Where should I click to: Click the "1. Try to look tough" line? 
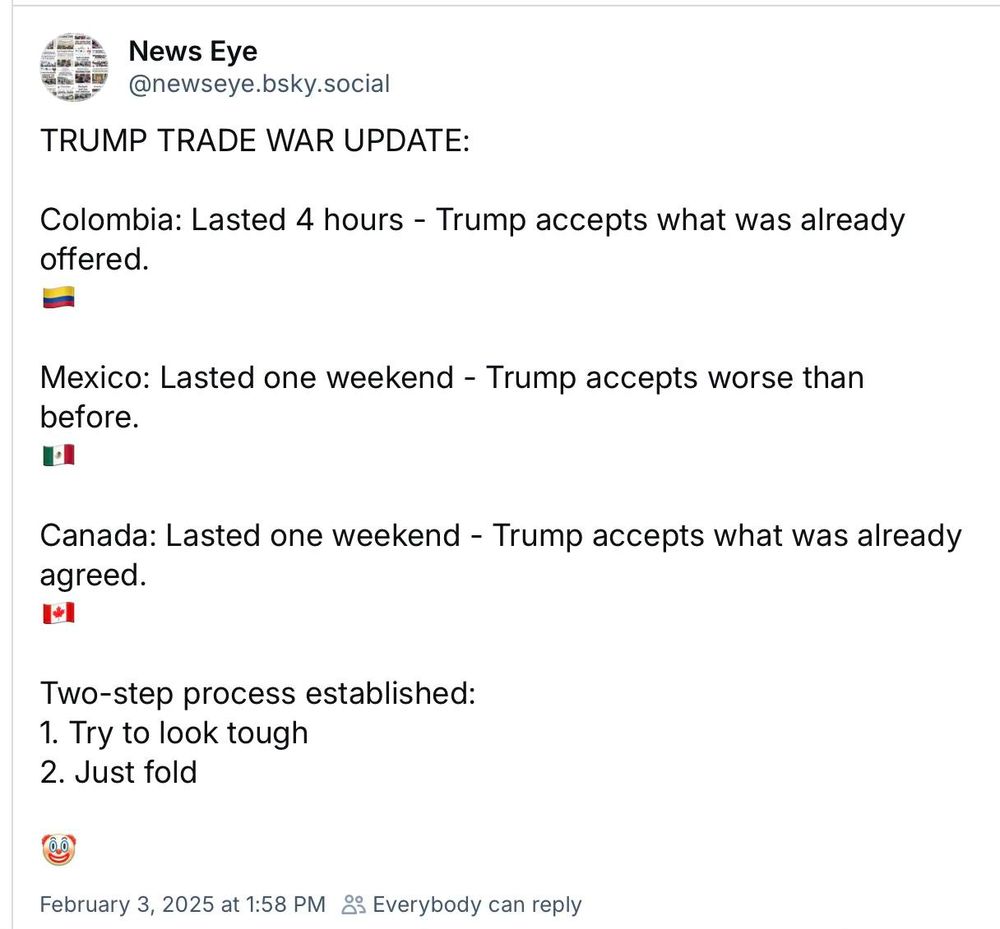point(174,733)
